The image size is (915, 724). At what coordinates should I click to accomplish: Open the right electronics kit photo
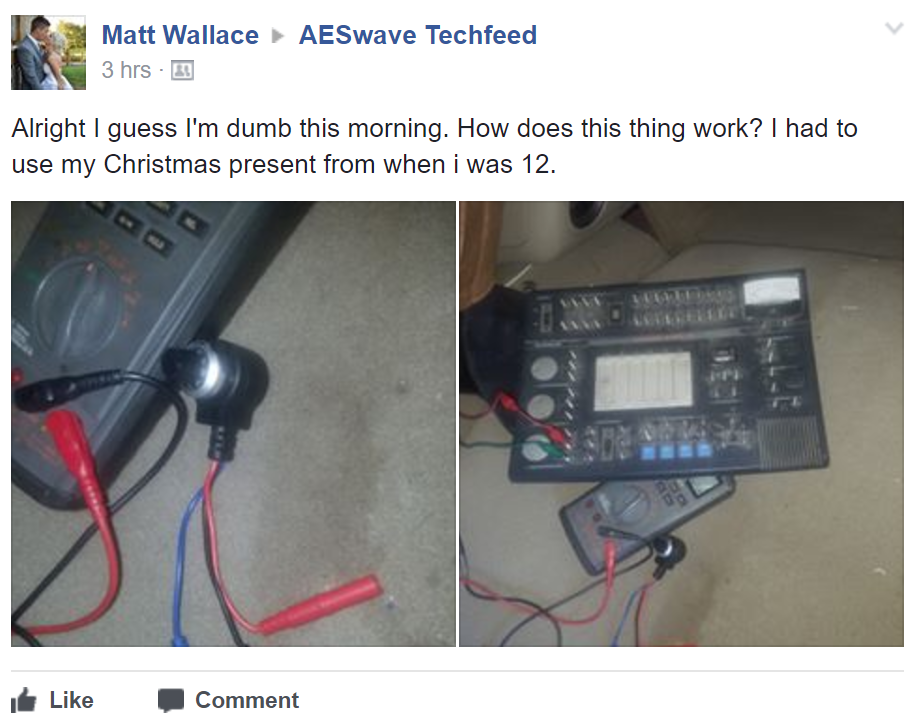tap(682, 424)
